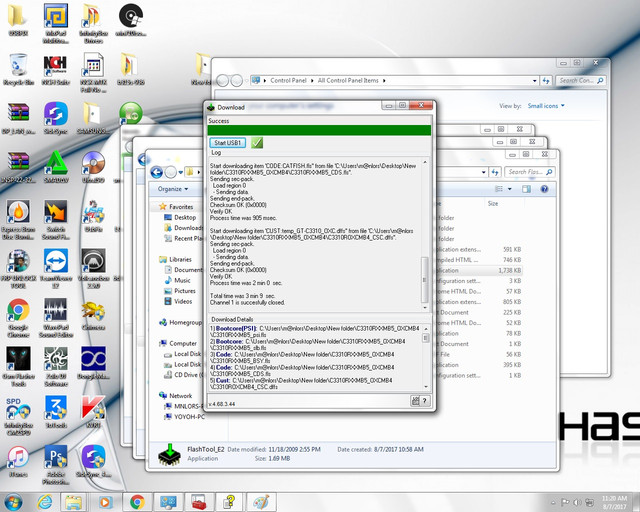This screenshot has height=512, width=640.
Task: Open Recent Places under Favorites
Action: 183,238
